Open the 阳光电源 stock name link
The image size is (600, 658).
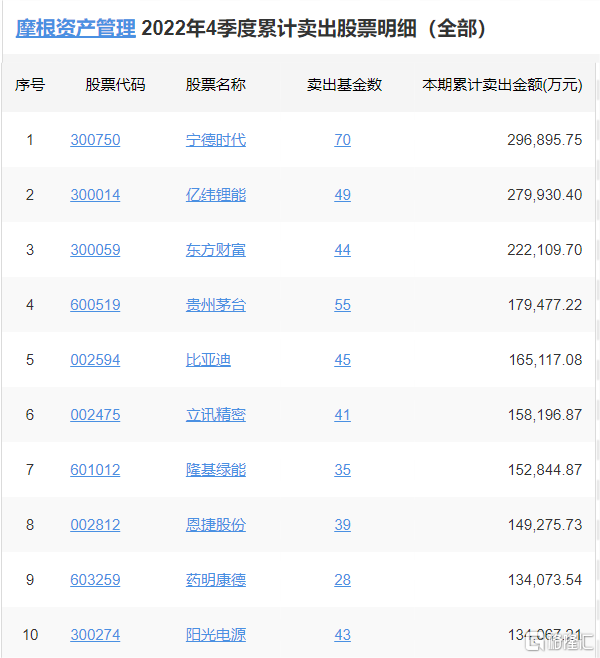coord(216,634)
